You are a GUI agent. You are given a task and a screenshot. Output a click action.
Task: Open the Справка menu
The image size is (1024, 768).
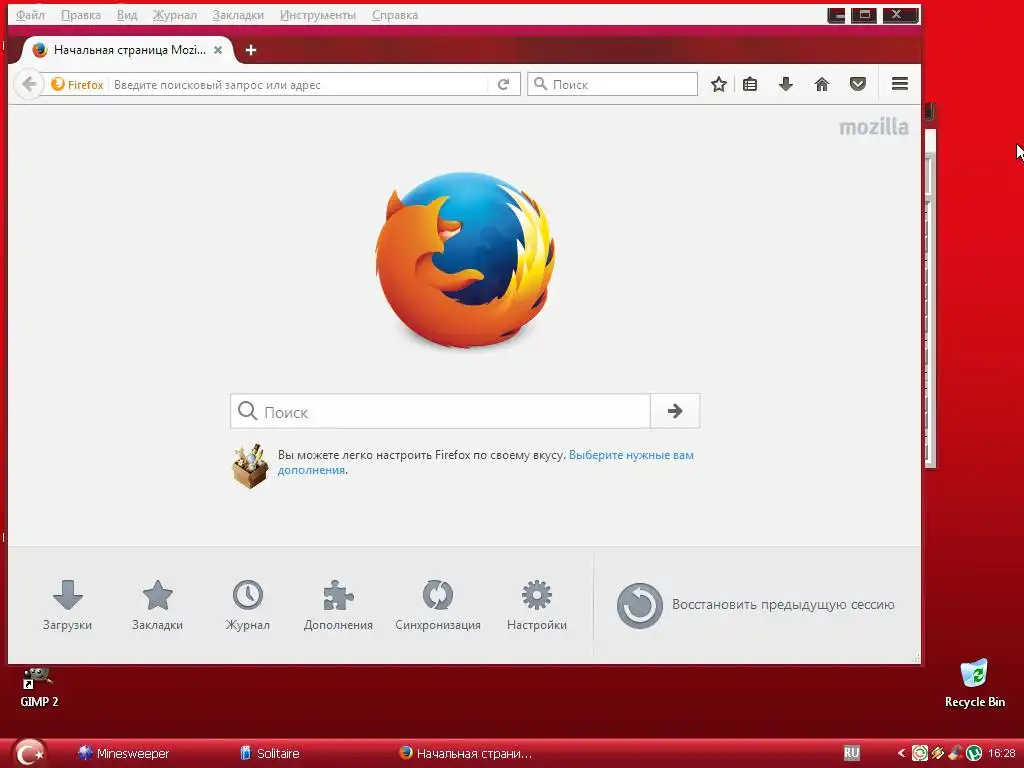point(394,15)
